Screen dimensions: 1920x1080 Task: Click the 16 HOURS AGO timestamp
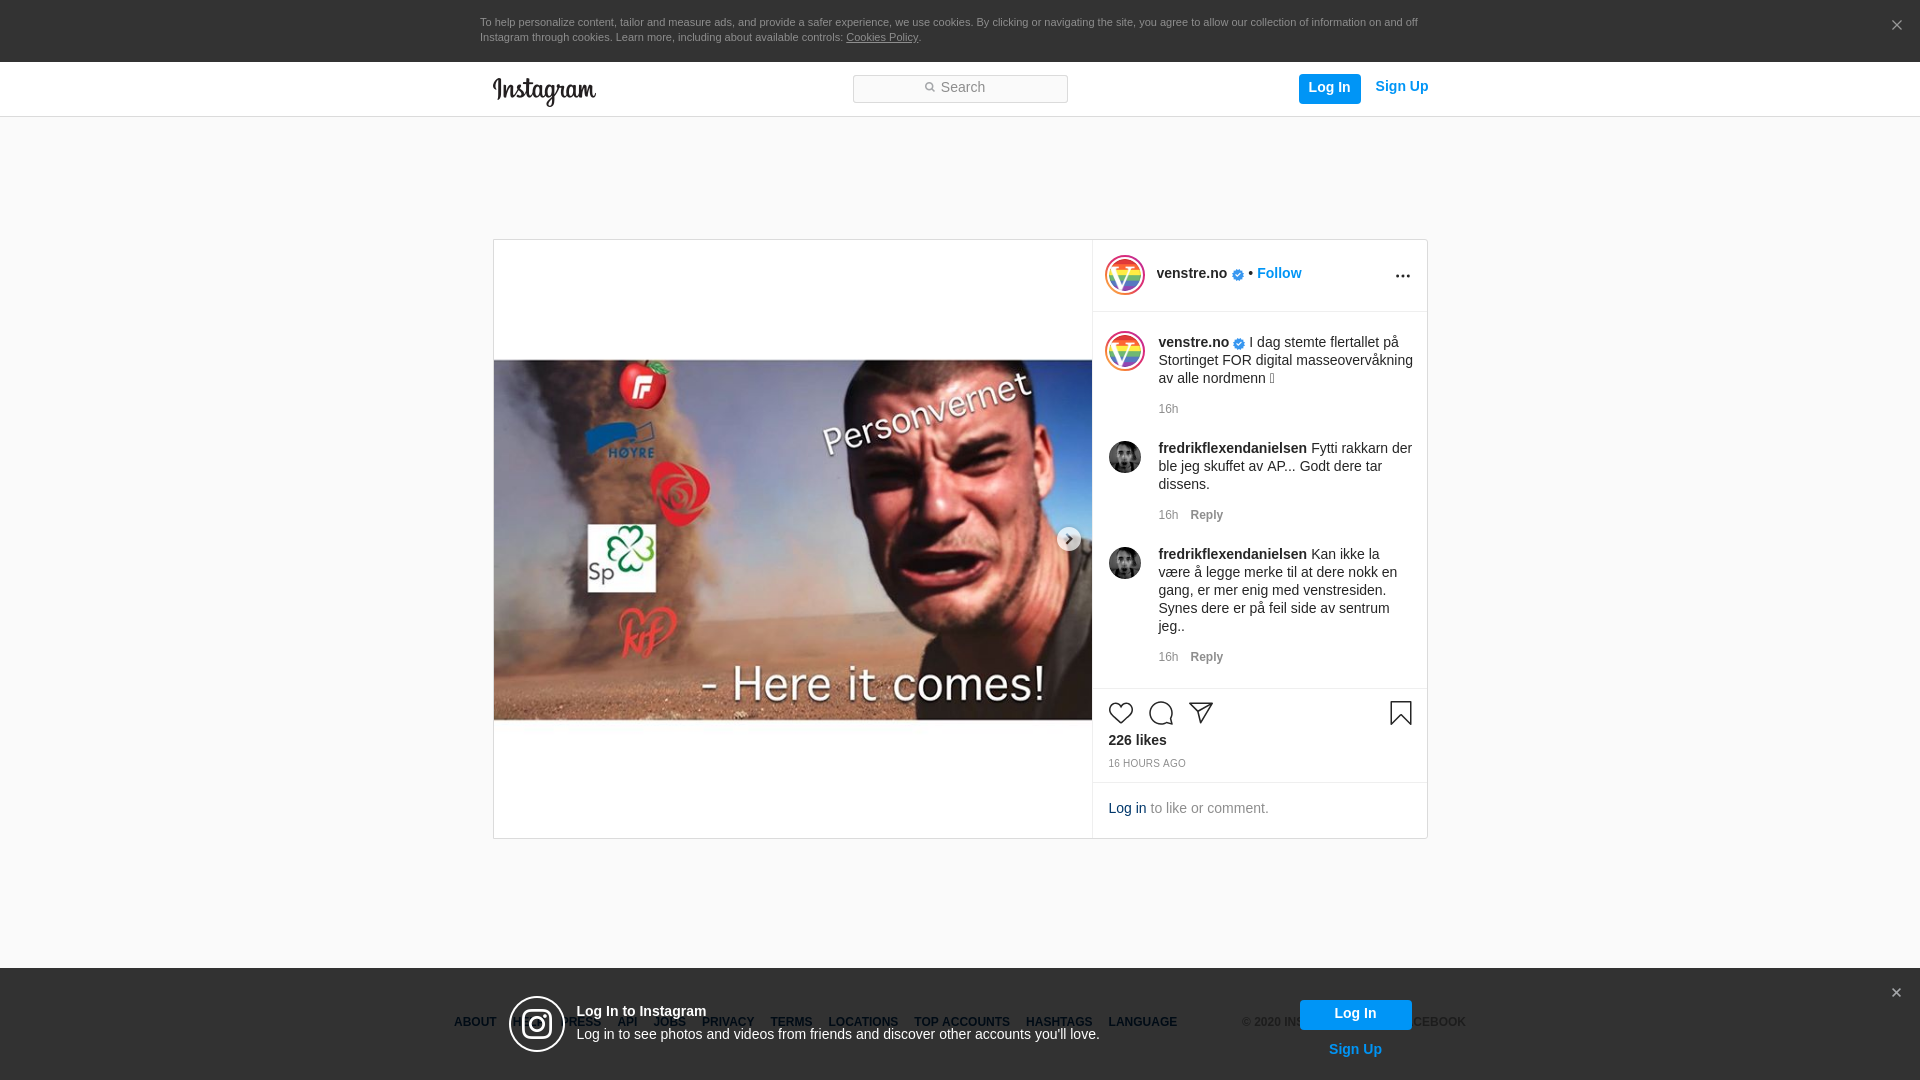(x=1146, y=763)
